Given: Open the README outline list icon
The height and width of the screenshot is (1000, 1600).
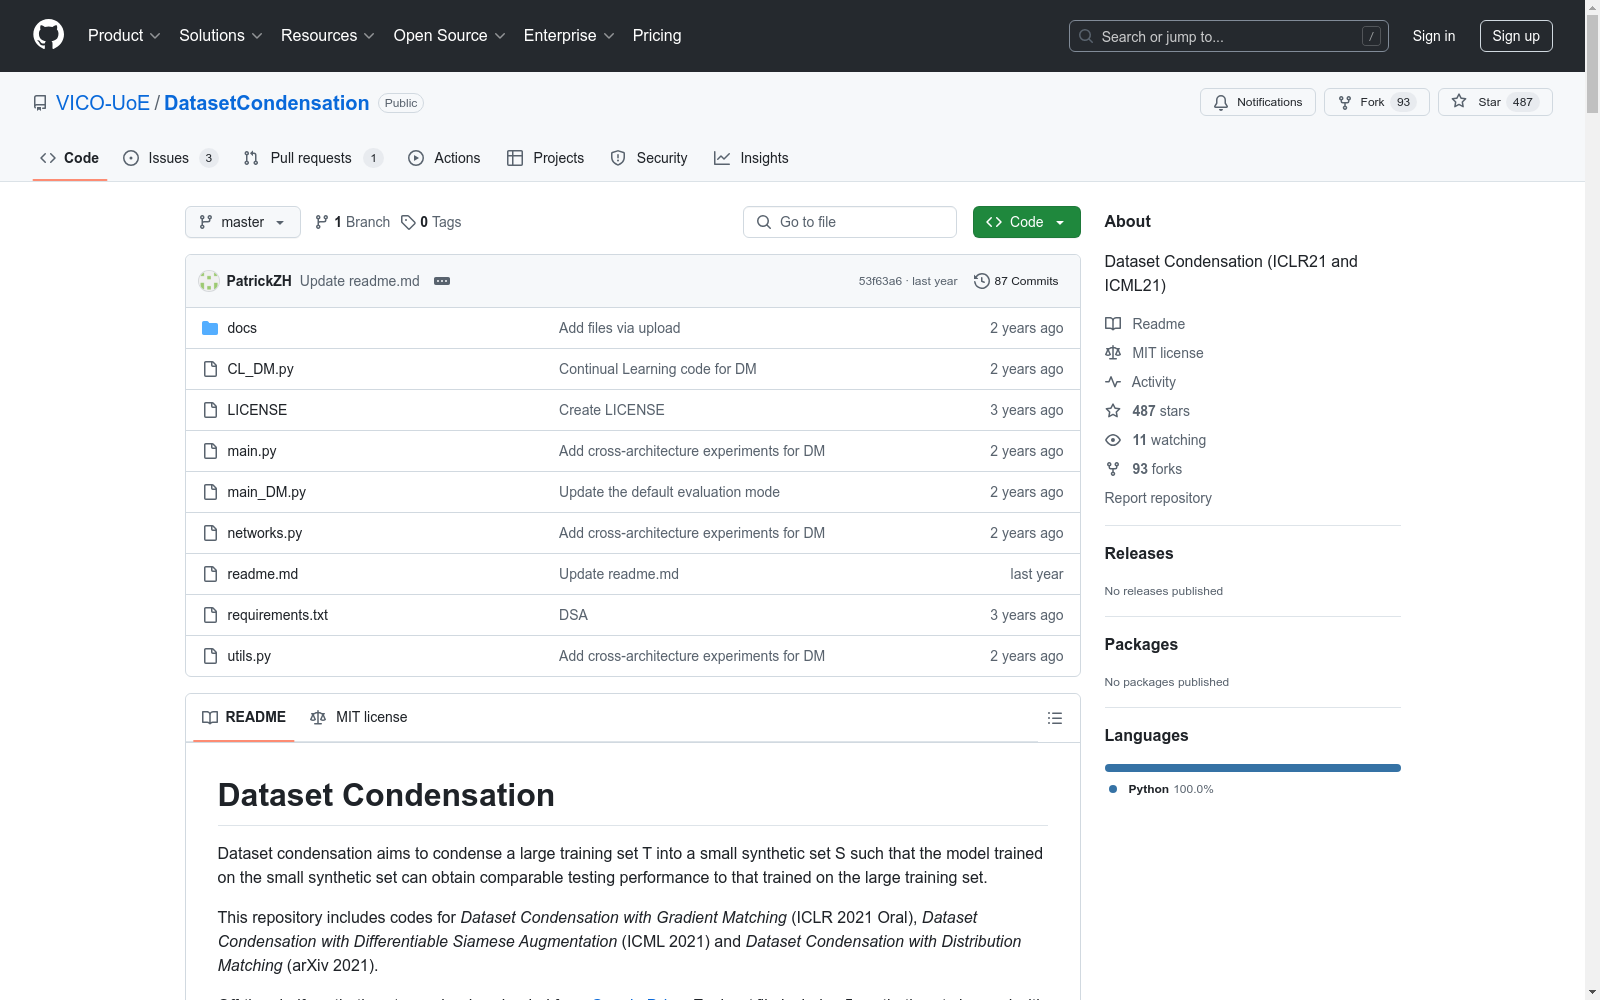Looking at the screenshot, I should [1055, 718].
